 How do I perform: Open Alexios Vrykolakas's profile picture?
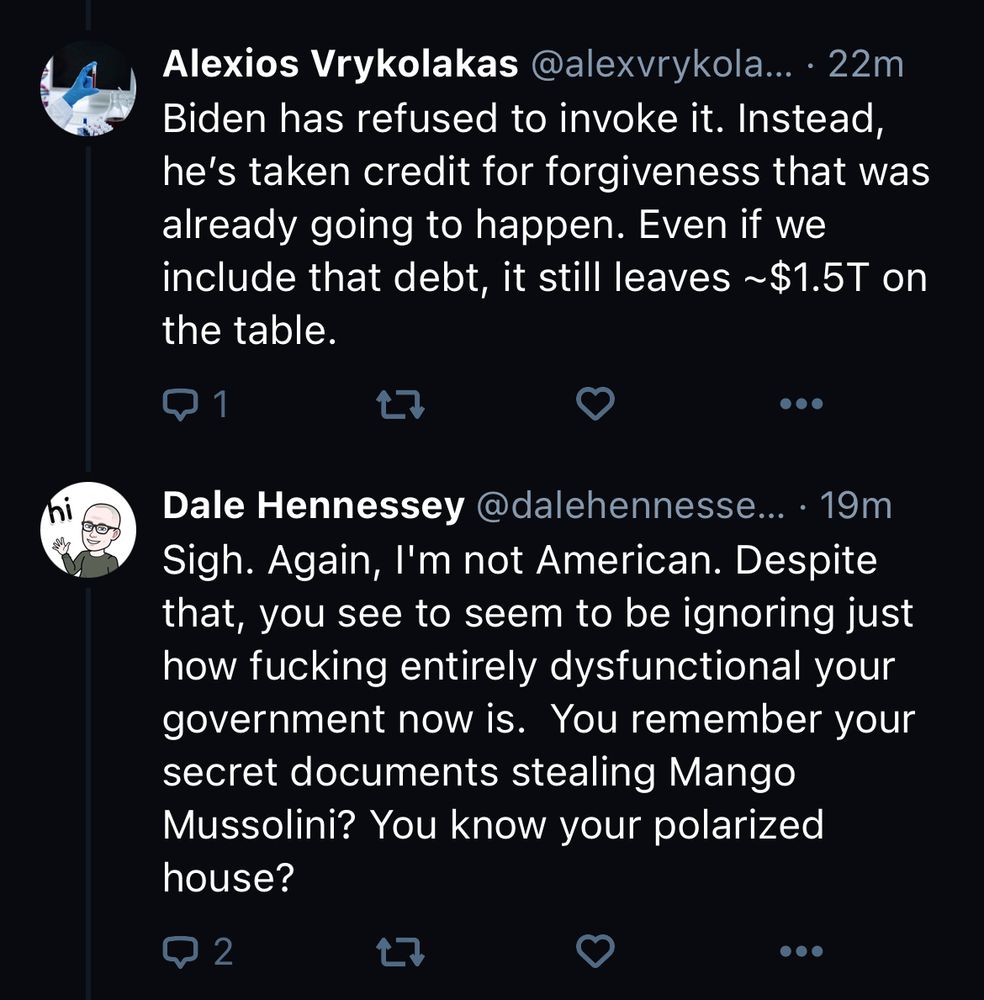tap(87, 90)
